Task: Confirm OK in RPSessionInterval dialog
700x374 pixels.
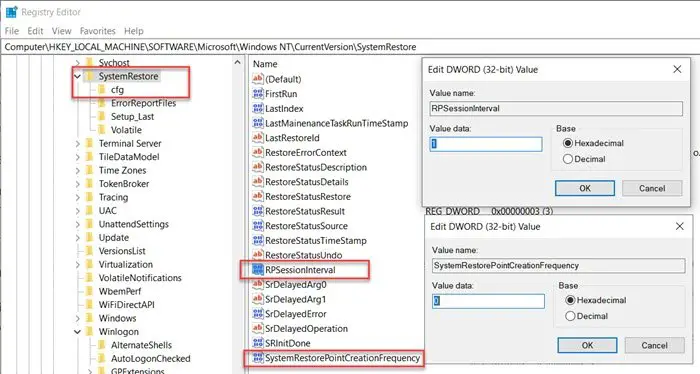Action: (585, 188)
